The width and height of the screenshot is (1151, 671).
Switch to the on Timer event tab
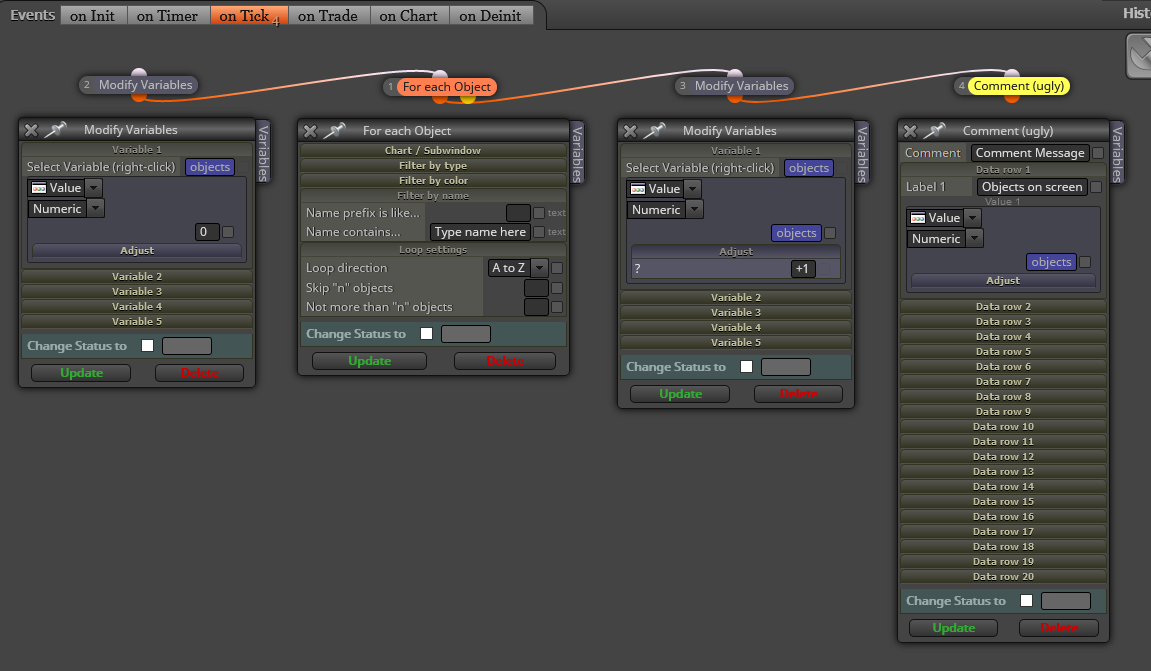click(x=167, y=15)
